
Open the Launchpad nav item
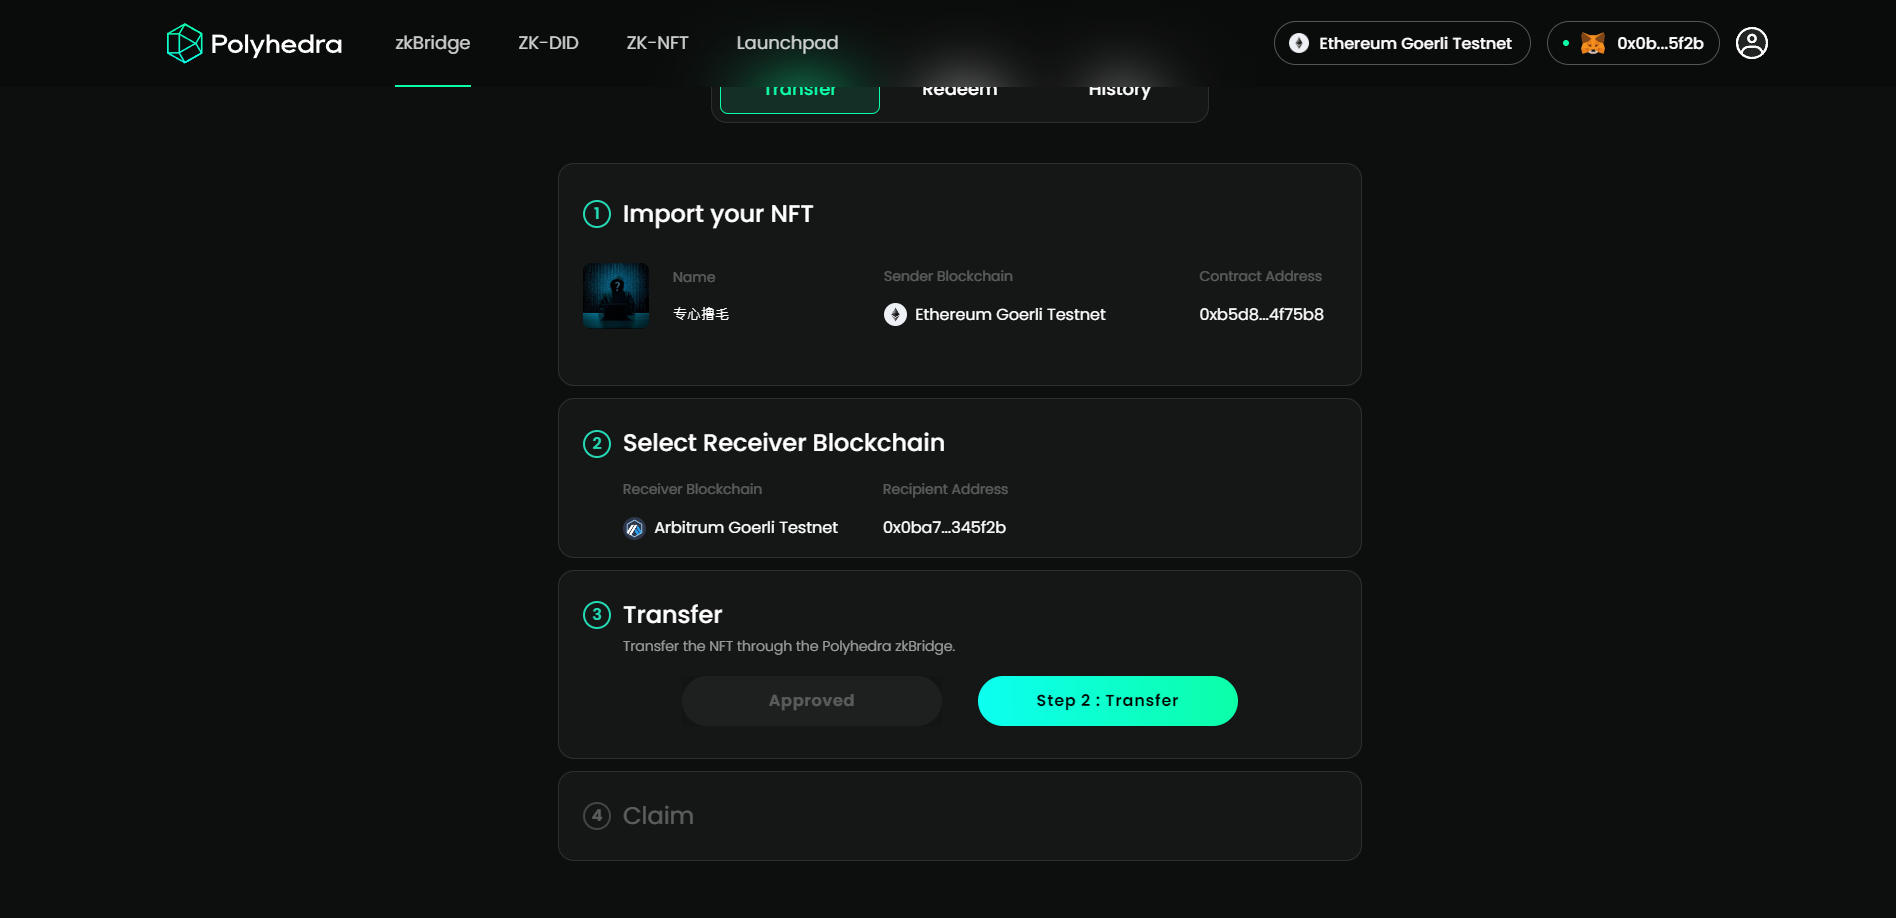(787, 43)
